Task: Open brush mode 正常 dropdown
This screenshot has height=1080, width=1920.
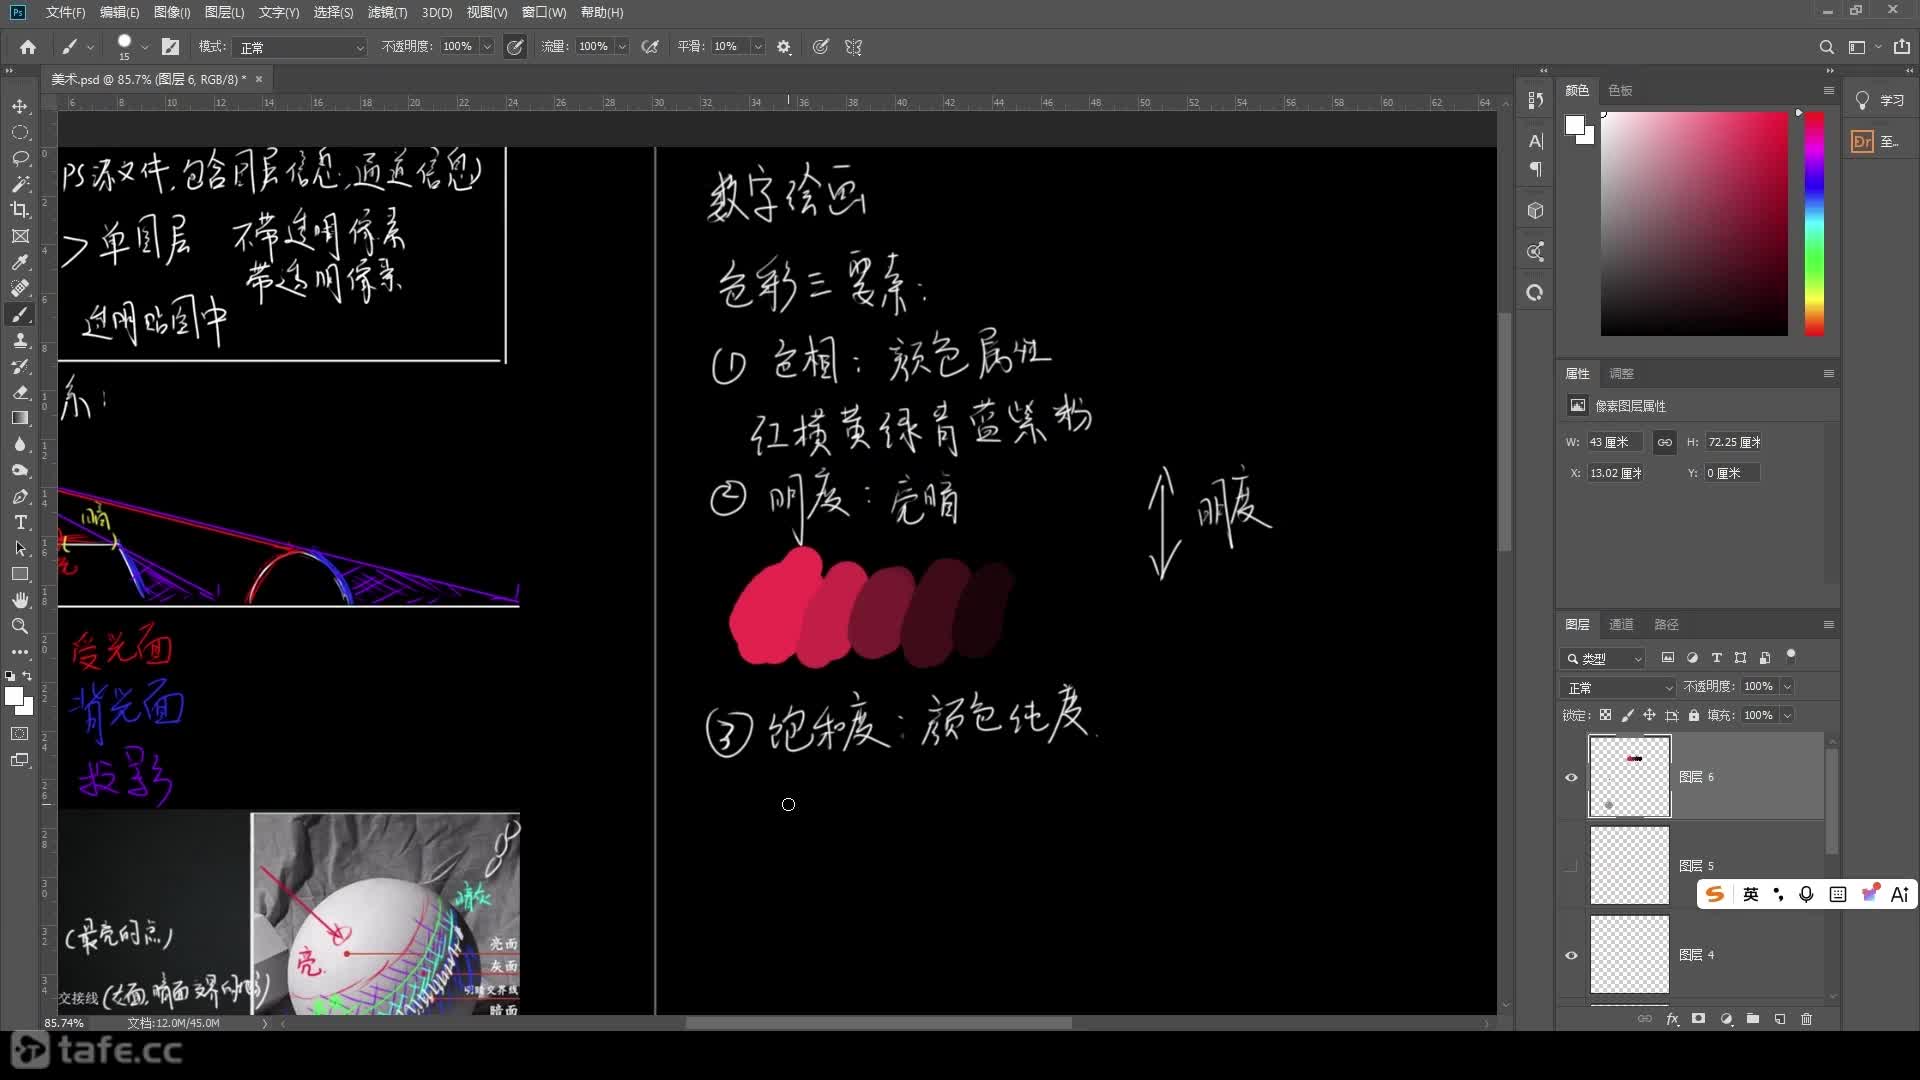Action: click(x=301, y=47)
